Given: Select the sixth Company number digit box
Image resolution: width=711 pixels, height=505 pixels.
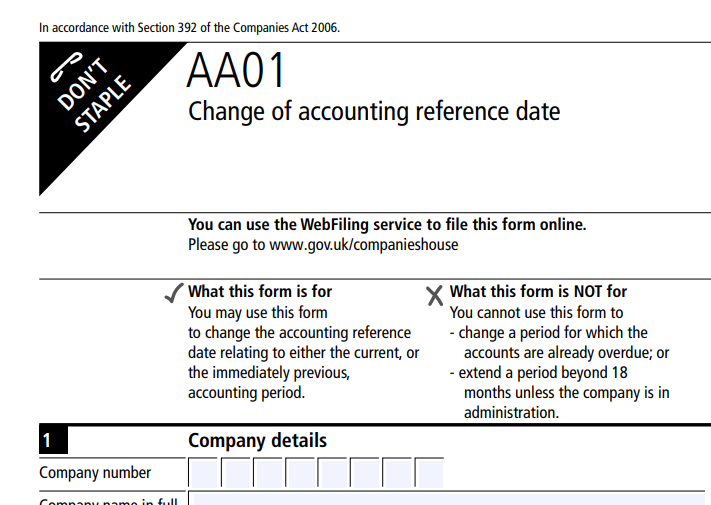Looking at the screenshot, I should [364, 473].
